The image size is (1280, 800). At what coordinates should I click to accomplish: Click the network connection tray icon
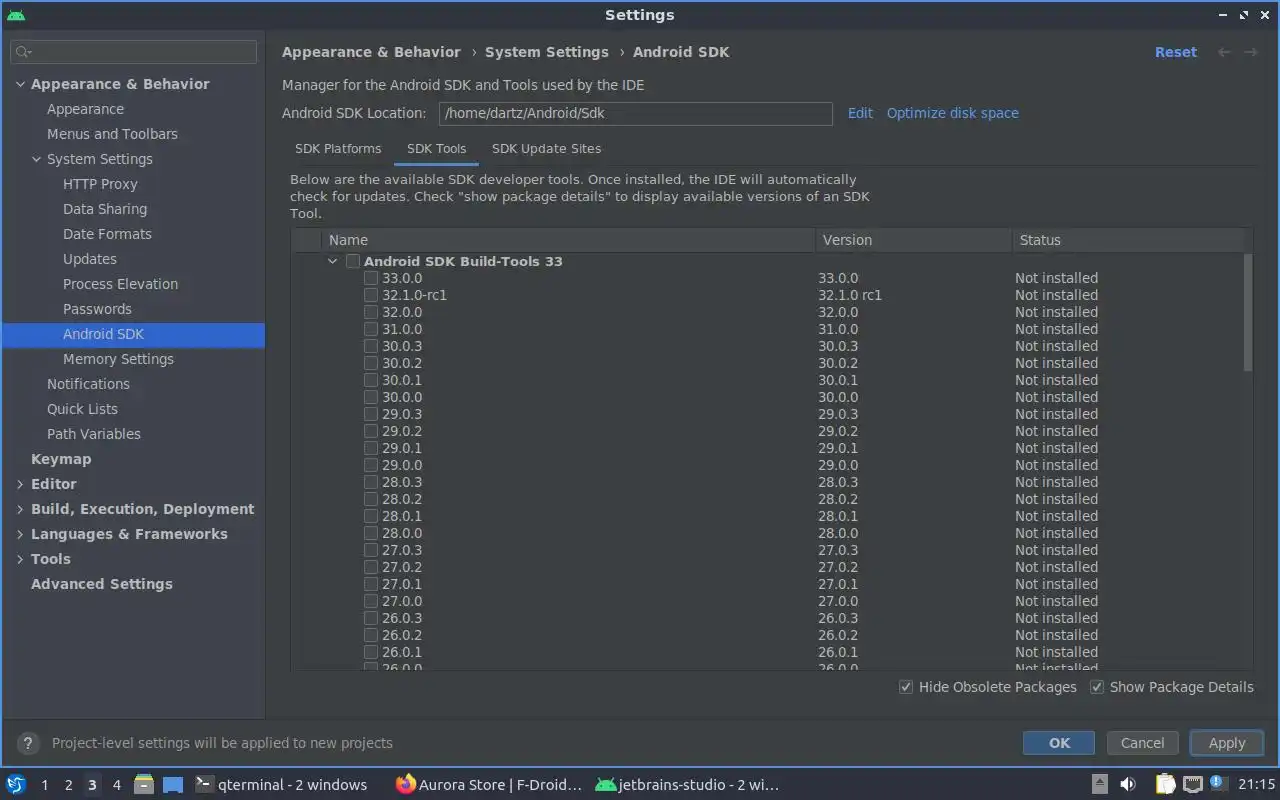[1192, 784]
